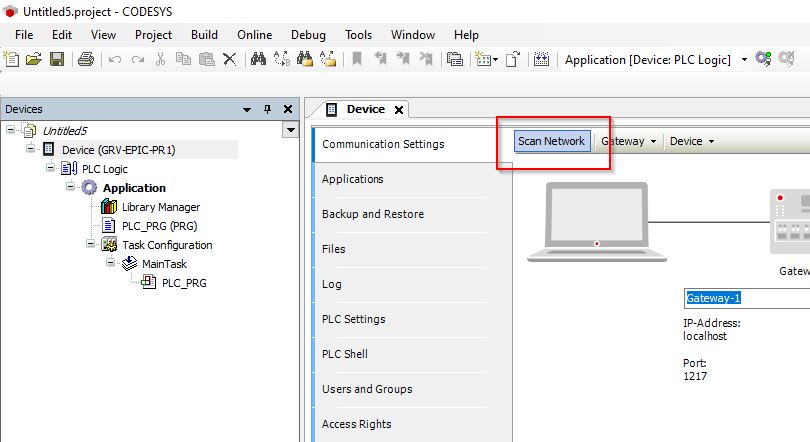Click the page with arrow toolbar icon
The height and width of the screenshot is (442, 810).
[x=512, y=59]
